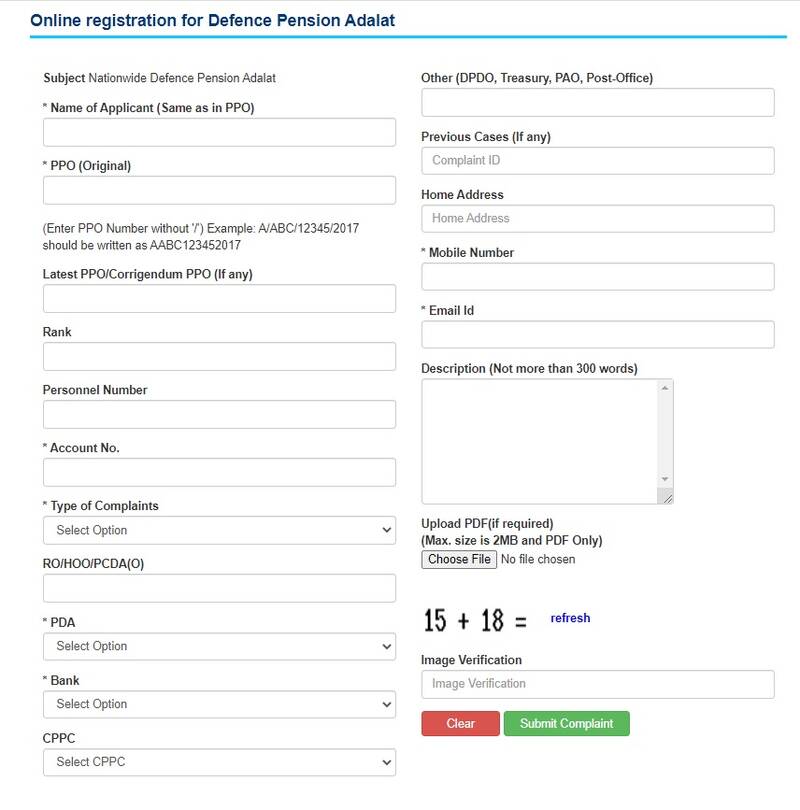Click the PPO (Original) input field
800x810 pixels.
(x=219, y=190)
